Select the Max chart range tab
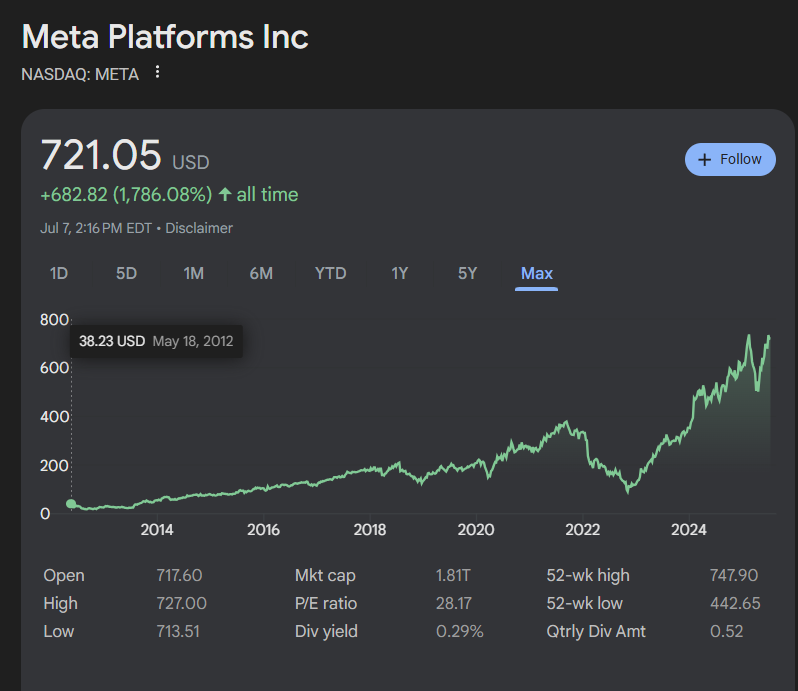Viewport: 798px width, 691px height. pyautogui.click(x=536, y=274)
